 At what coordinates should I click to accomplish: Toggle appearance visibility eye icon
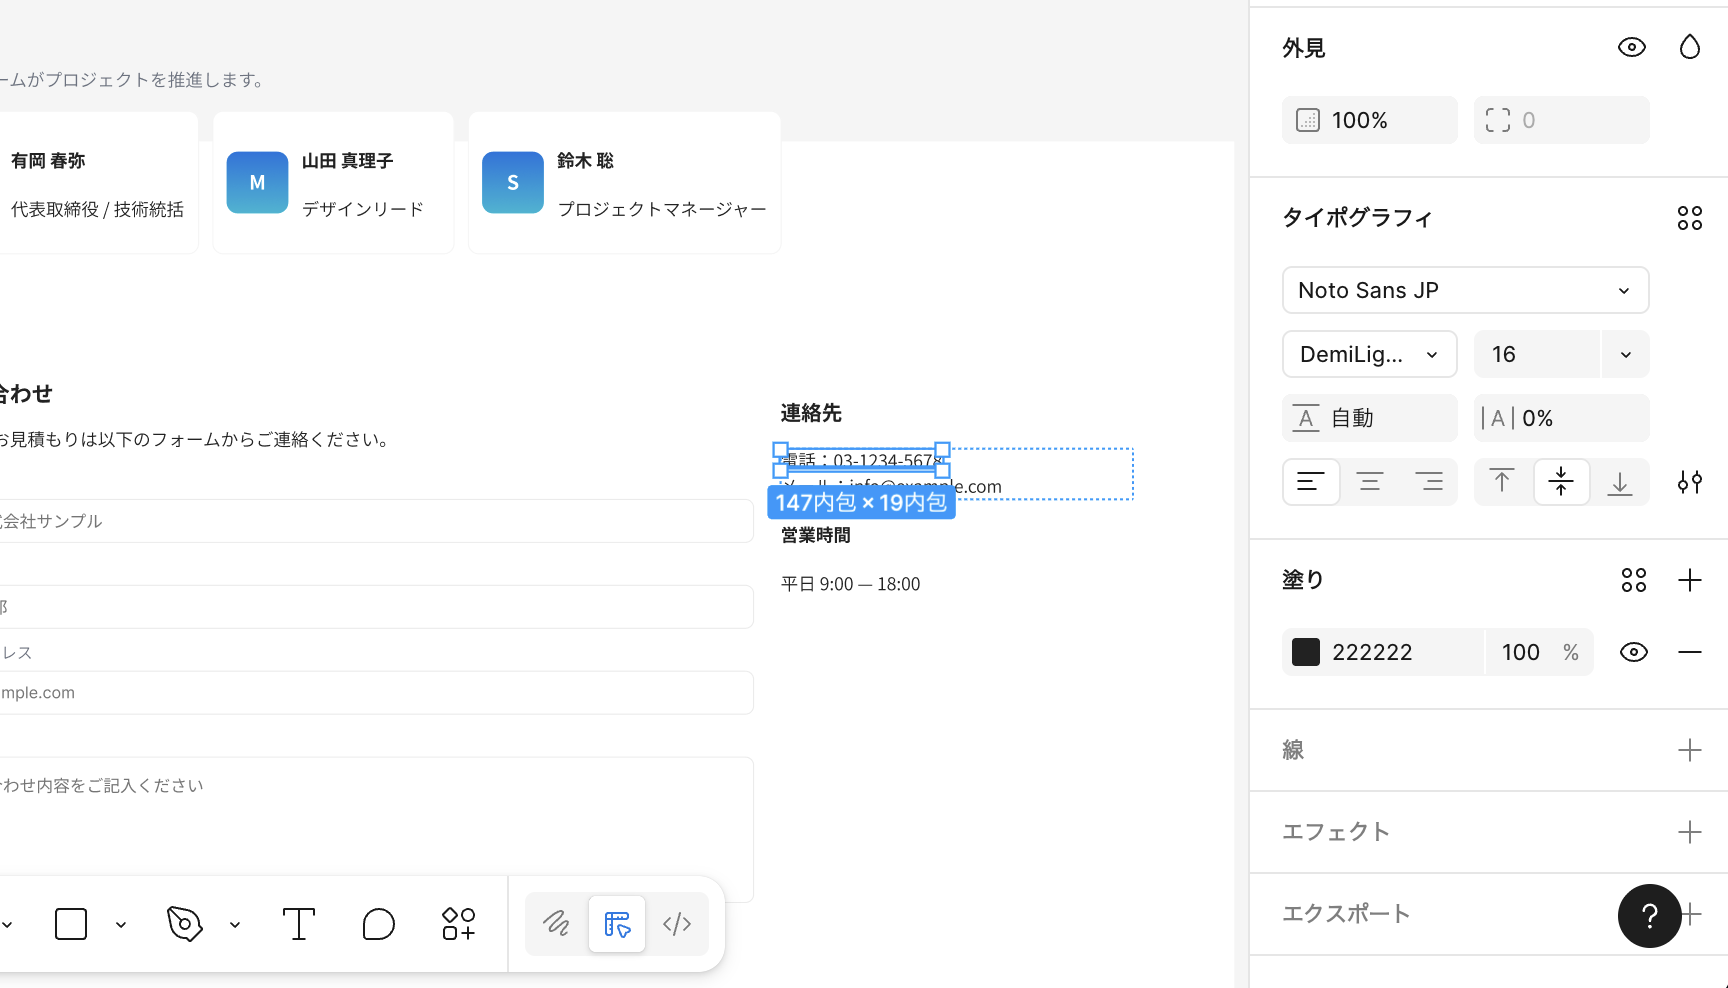(1631, 47)
